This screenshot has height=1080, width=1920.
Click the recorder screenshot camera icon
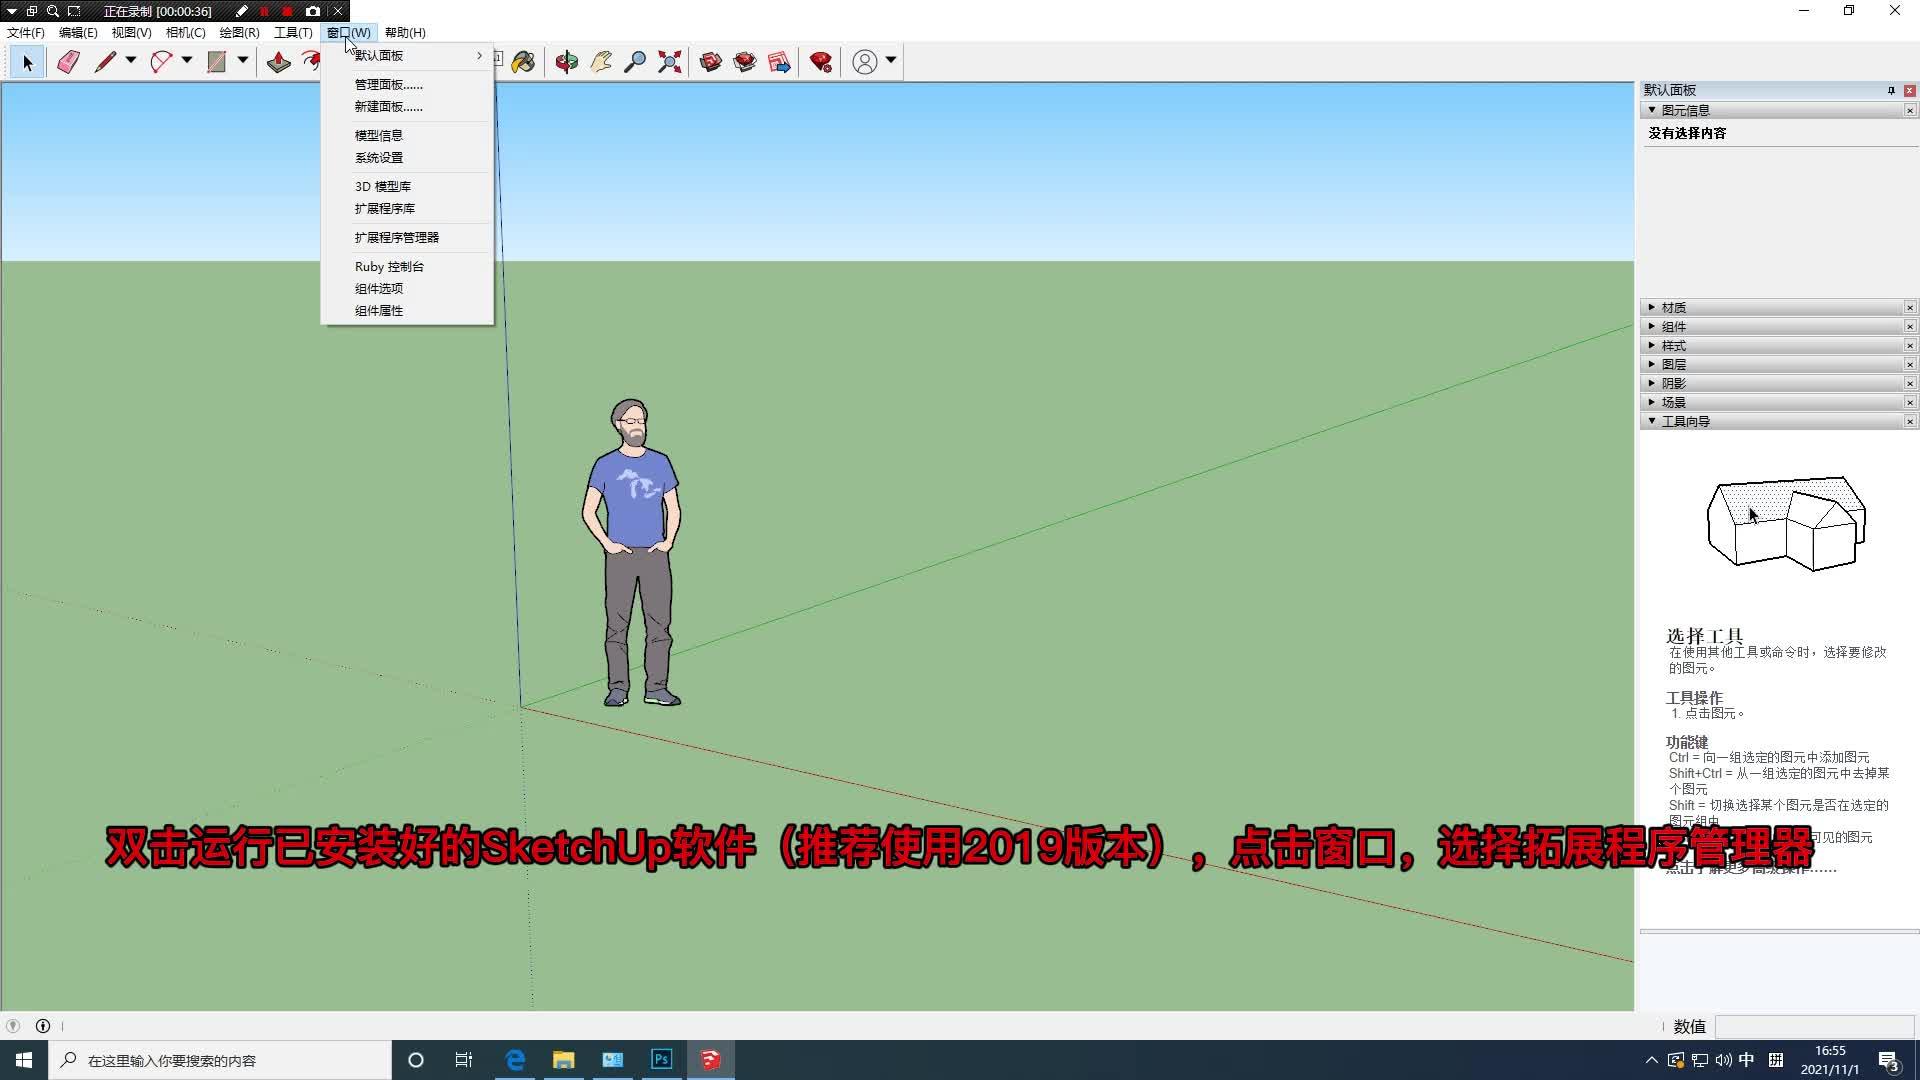pos(313,11)
